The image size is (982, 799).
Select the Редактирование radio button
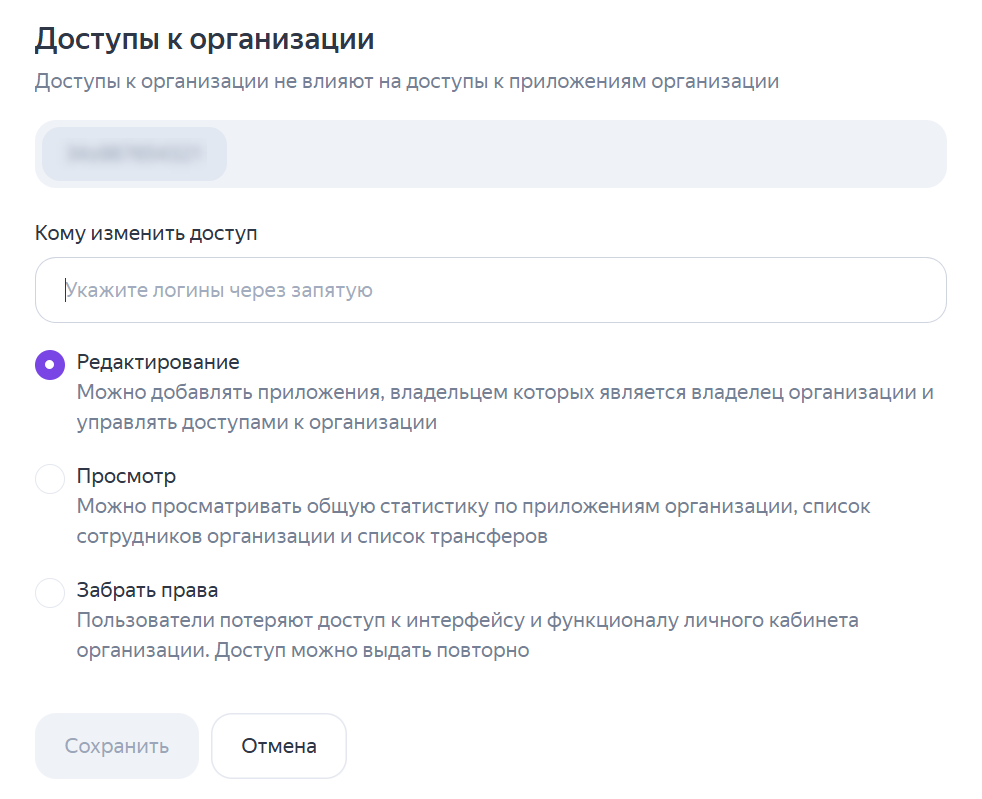(x=50, y=365)
